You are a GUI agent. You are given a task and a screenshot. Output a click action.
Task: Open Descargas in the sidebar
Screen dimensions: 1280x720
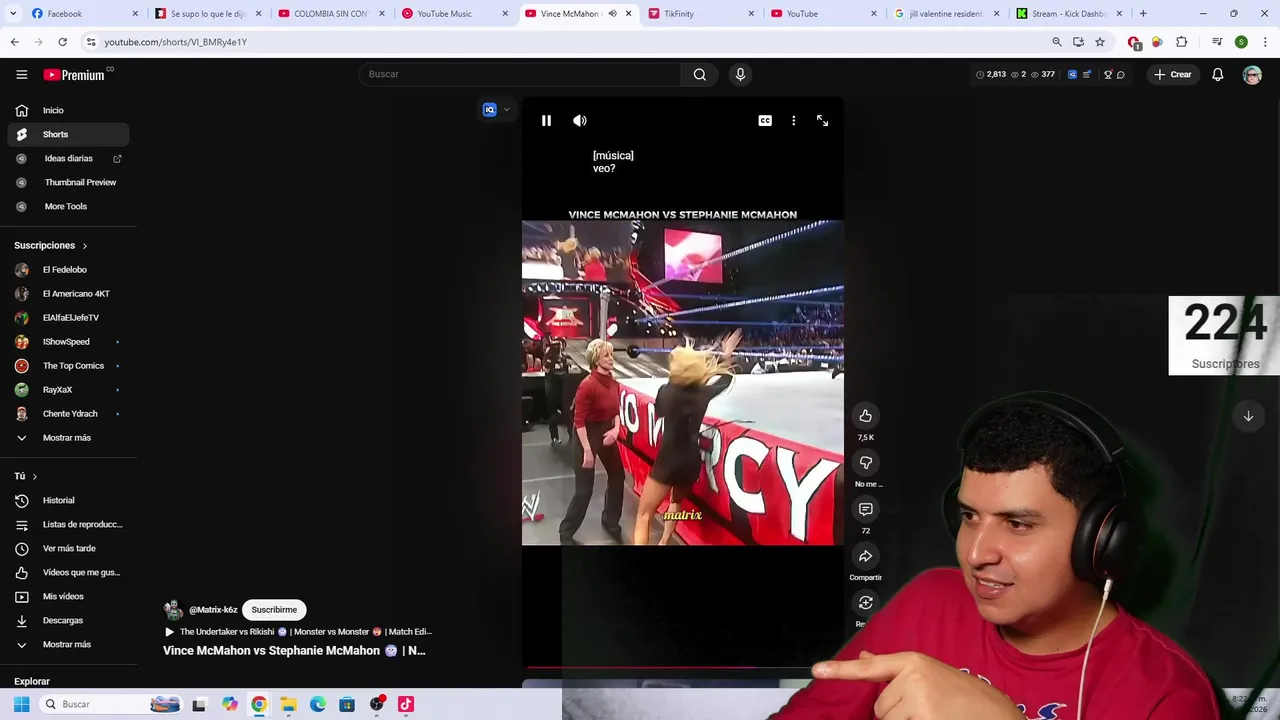click(68, 620)
